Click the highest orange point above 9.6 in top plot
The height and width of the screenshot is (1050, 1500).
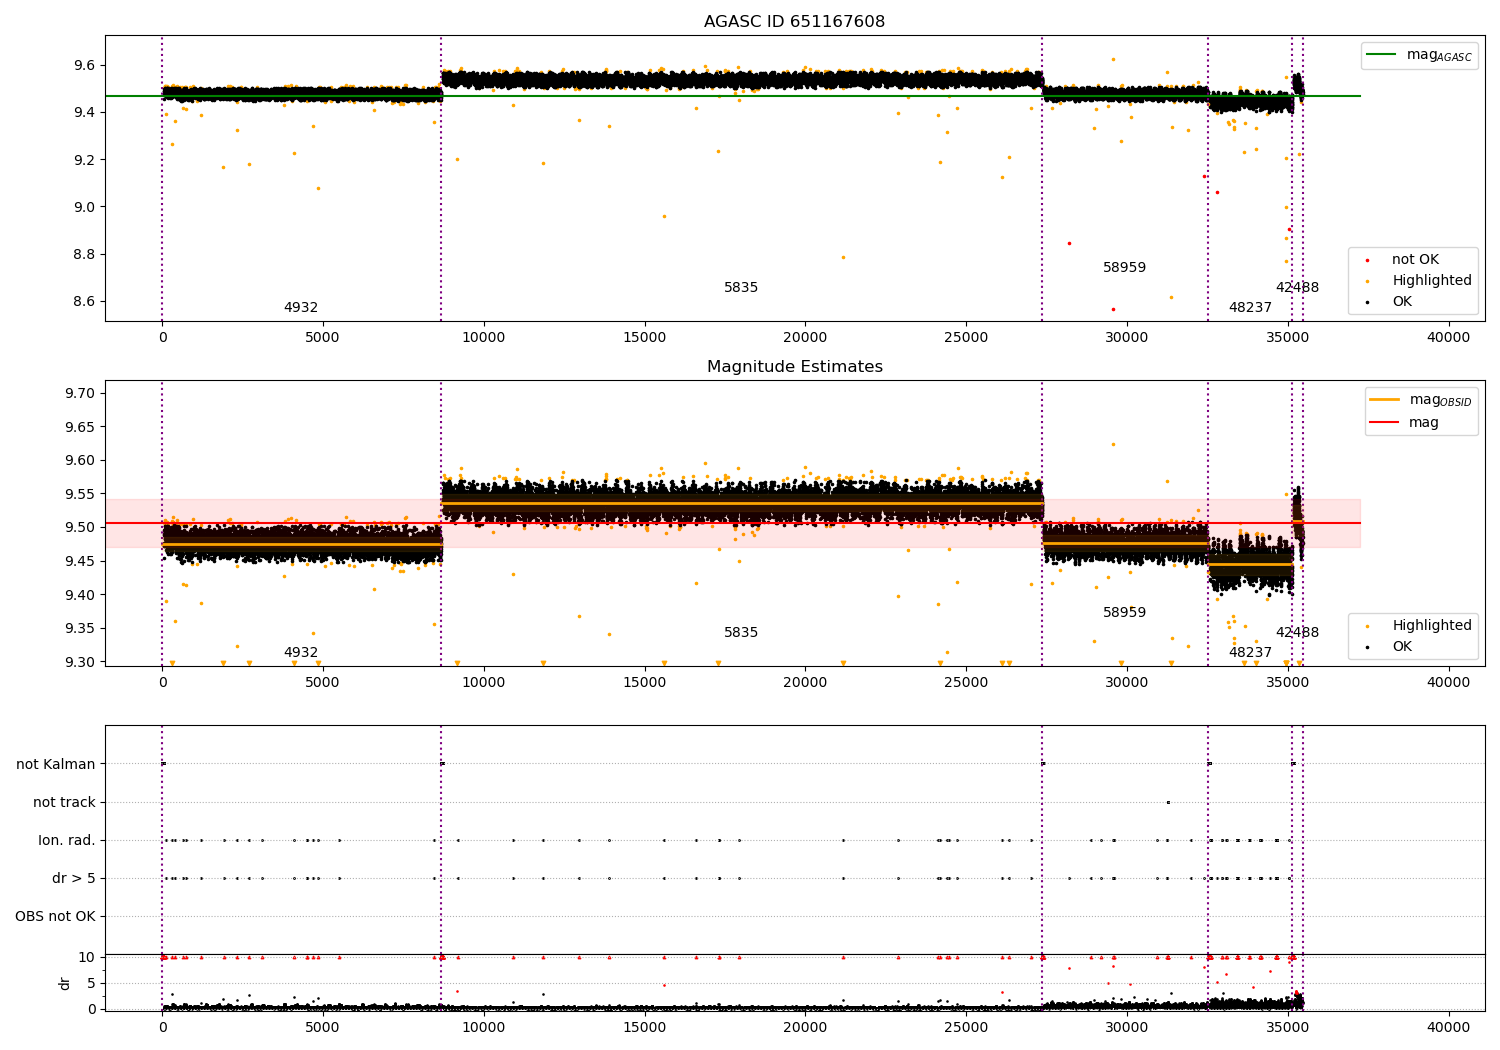pos(1113,59)
